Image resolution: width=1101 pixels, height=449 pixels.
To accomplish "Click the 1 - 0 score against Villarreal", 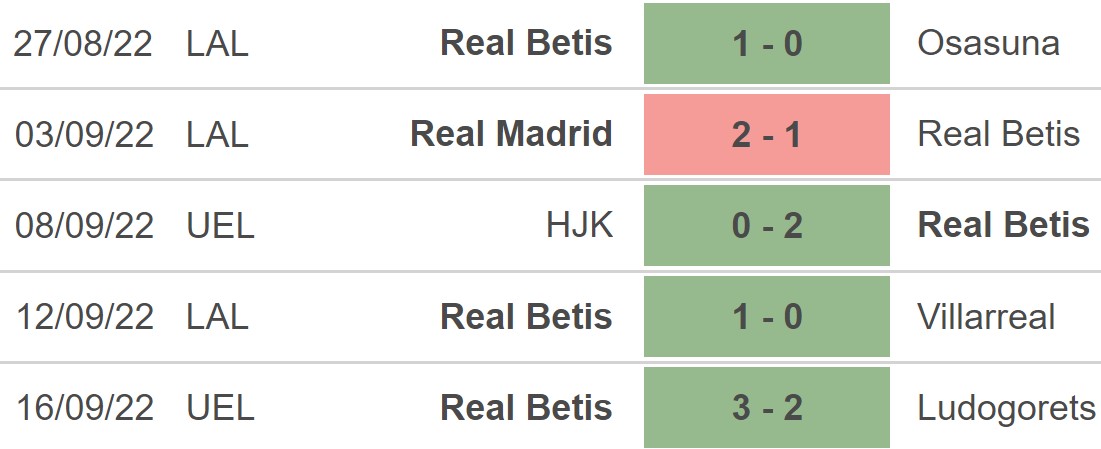I will click(x=766, y=317).
